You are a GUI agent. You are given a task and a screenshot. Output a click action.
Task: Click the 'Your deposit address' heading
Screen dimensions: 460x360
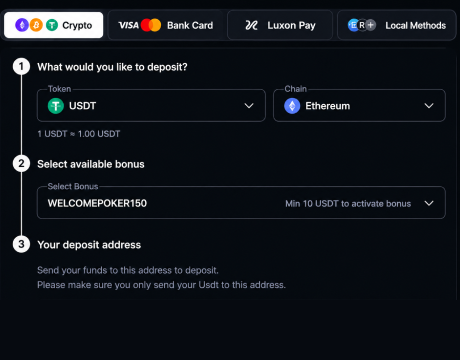coord(89,245)
